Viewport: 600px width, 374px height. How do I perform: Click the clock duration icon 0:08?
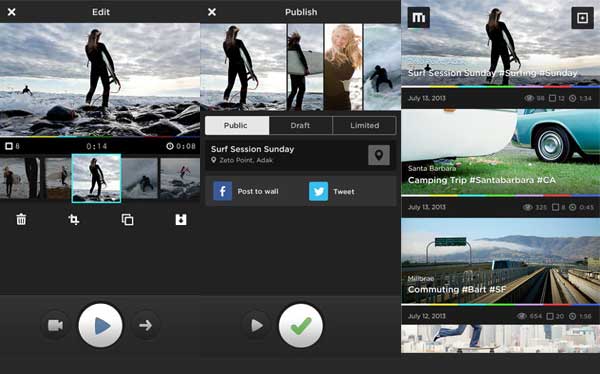170,146
